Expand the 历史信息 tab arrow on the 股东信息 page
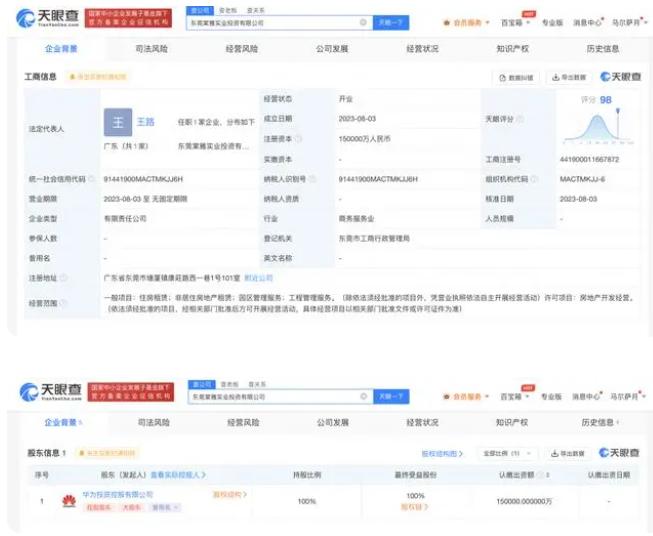Screen dimensions: 653x536 pos(618,423)
